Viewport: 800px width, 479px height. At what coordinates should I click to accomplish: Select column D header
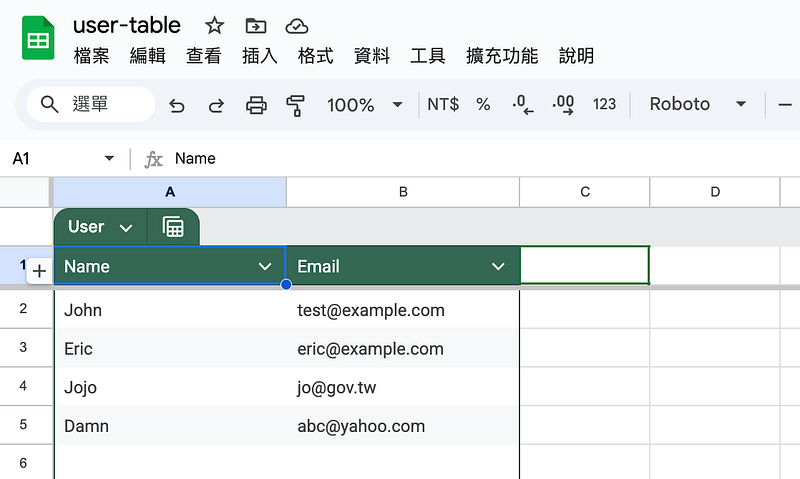[x=715, y=192]
